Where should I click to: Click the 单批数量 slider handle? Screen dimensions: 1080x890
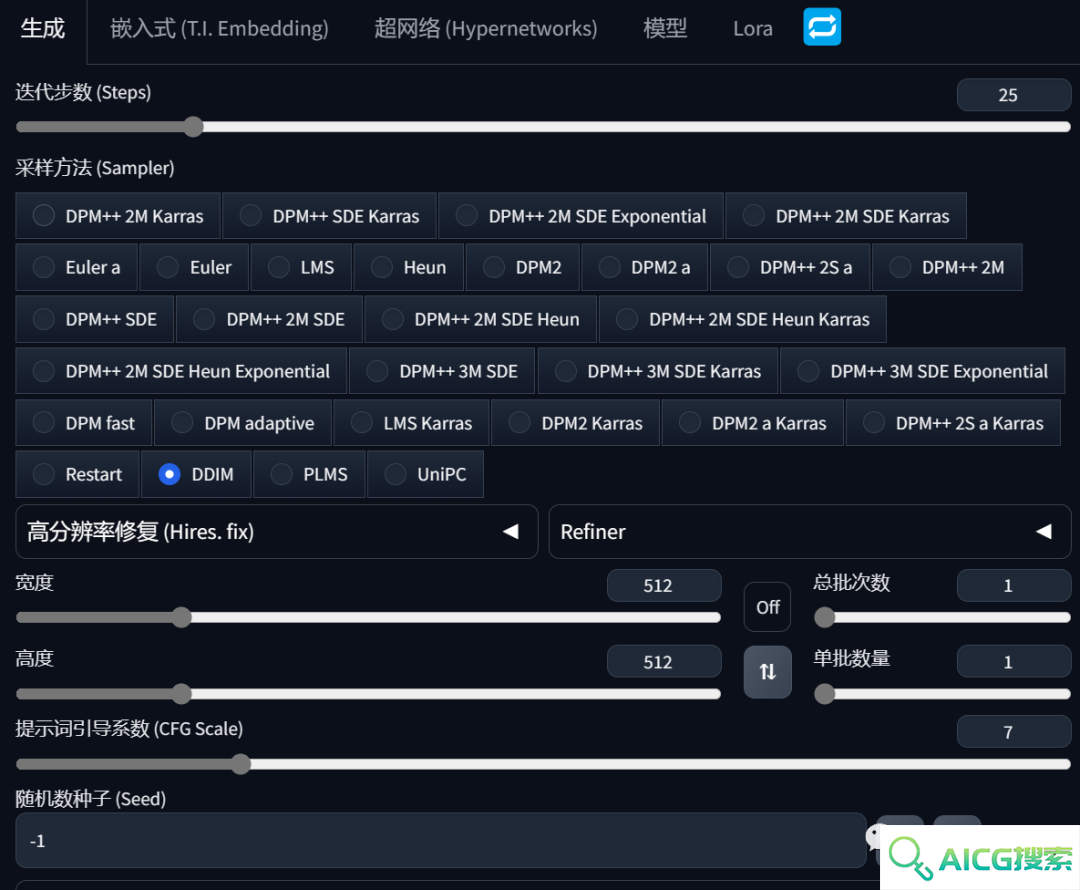click(x=824, y=694)
